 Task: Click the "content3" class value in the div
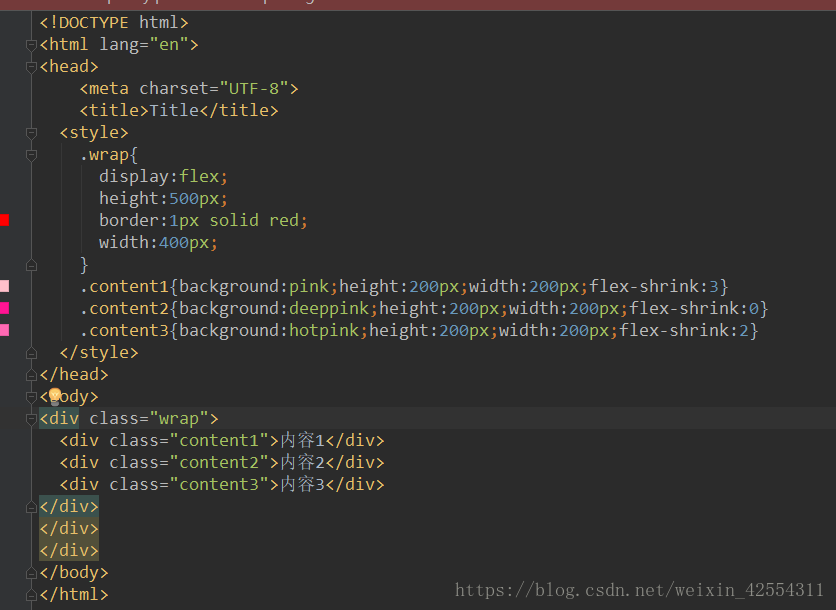pyautogui.click(x=219, y=484)
